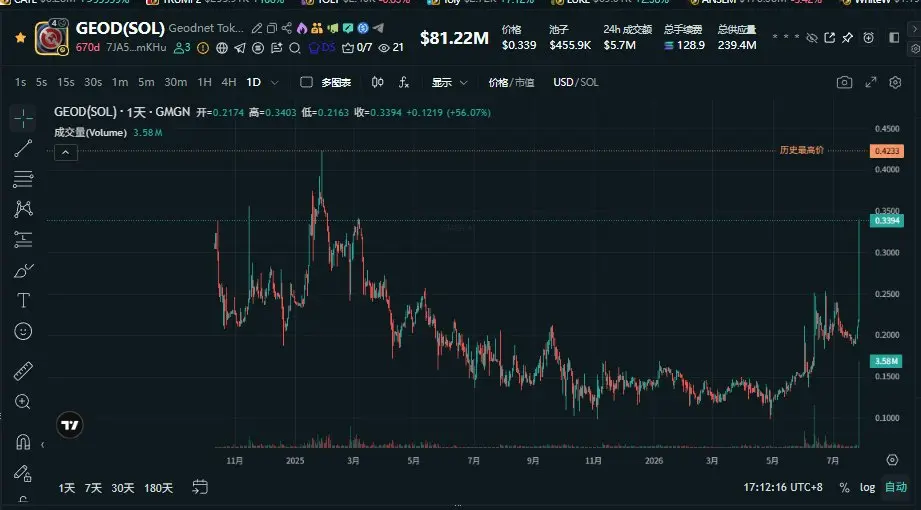The image size is (921, 510).
Task: Add a price alert clock icon
Action: (869, 38)
